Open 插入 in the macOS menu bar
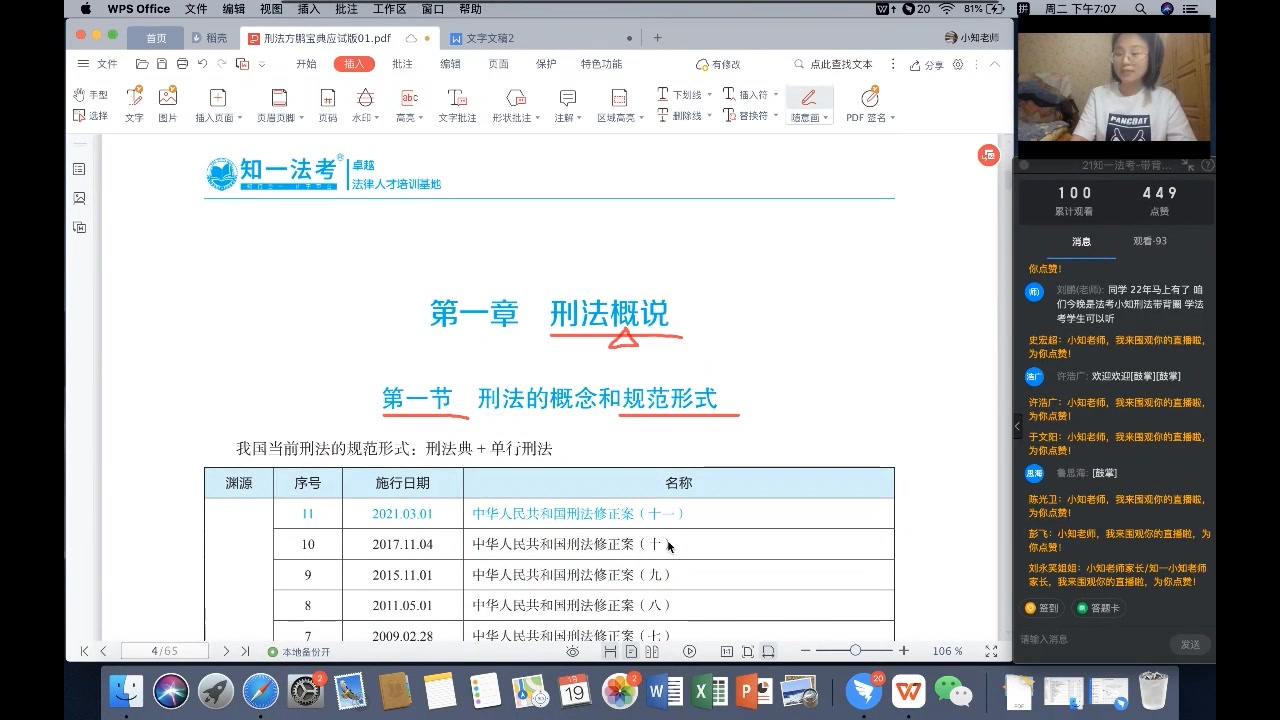Screen dimensions: 1280x720 [x=309, y=9]
